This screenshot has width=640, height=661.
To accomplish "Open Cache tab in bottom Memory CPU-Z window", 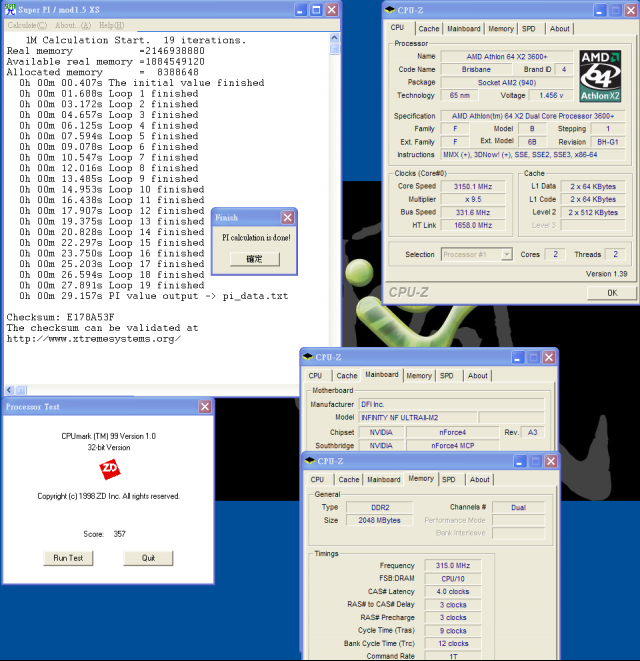I will (349, 479).
